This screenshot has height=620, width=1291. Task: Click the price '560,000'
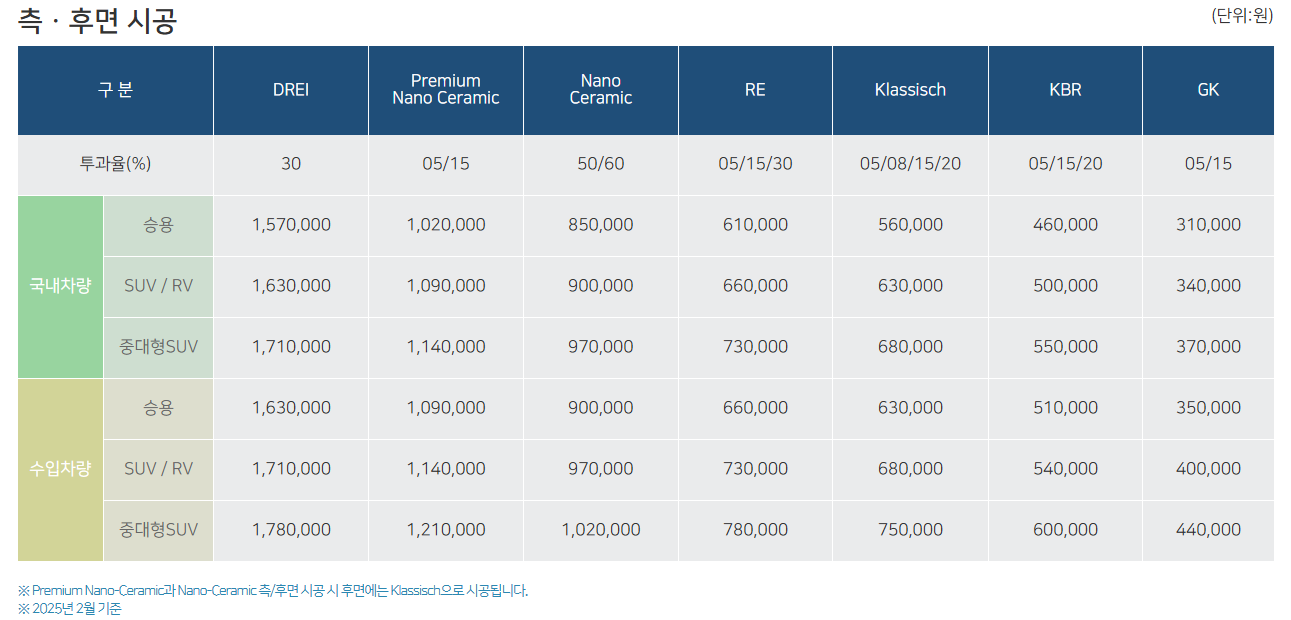pyautogui.click(x=910, y=225)
